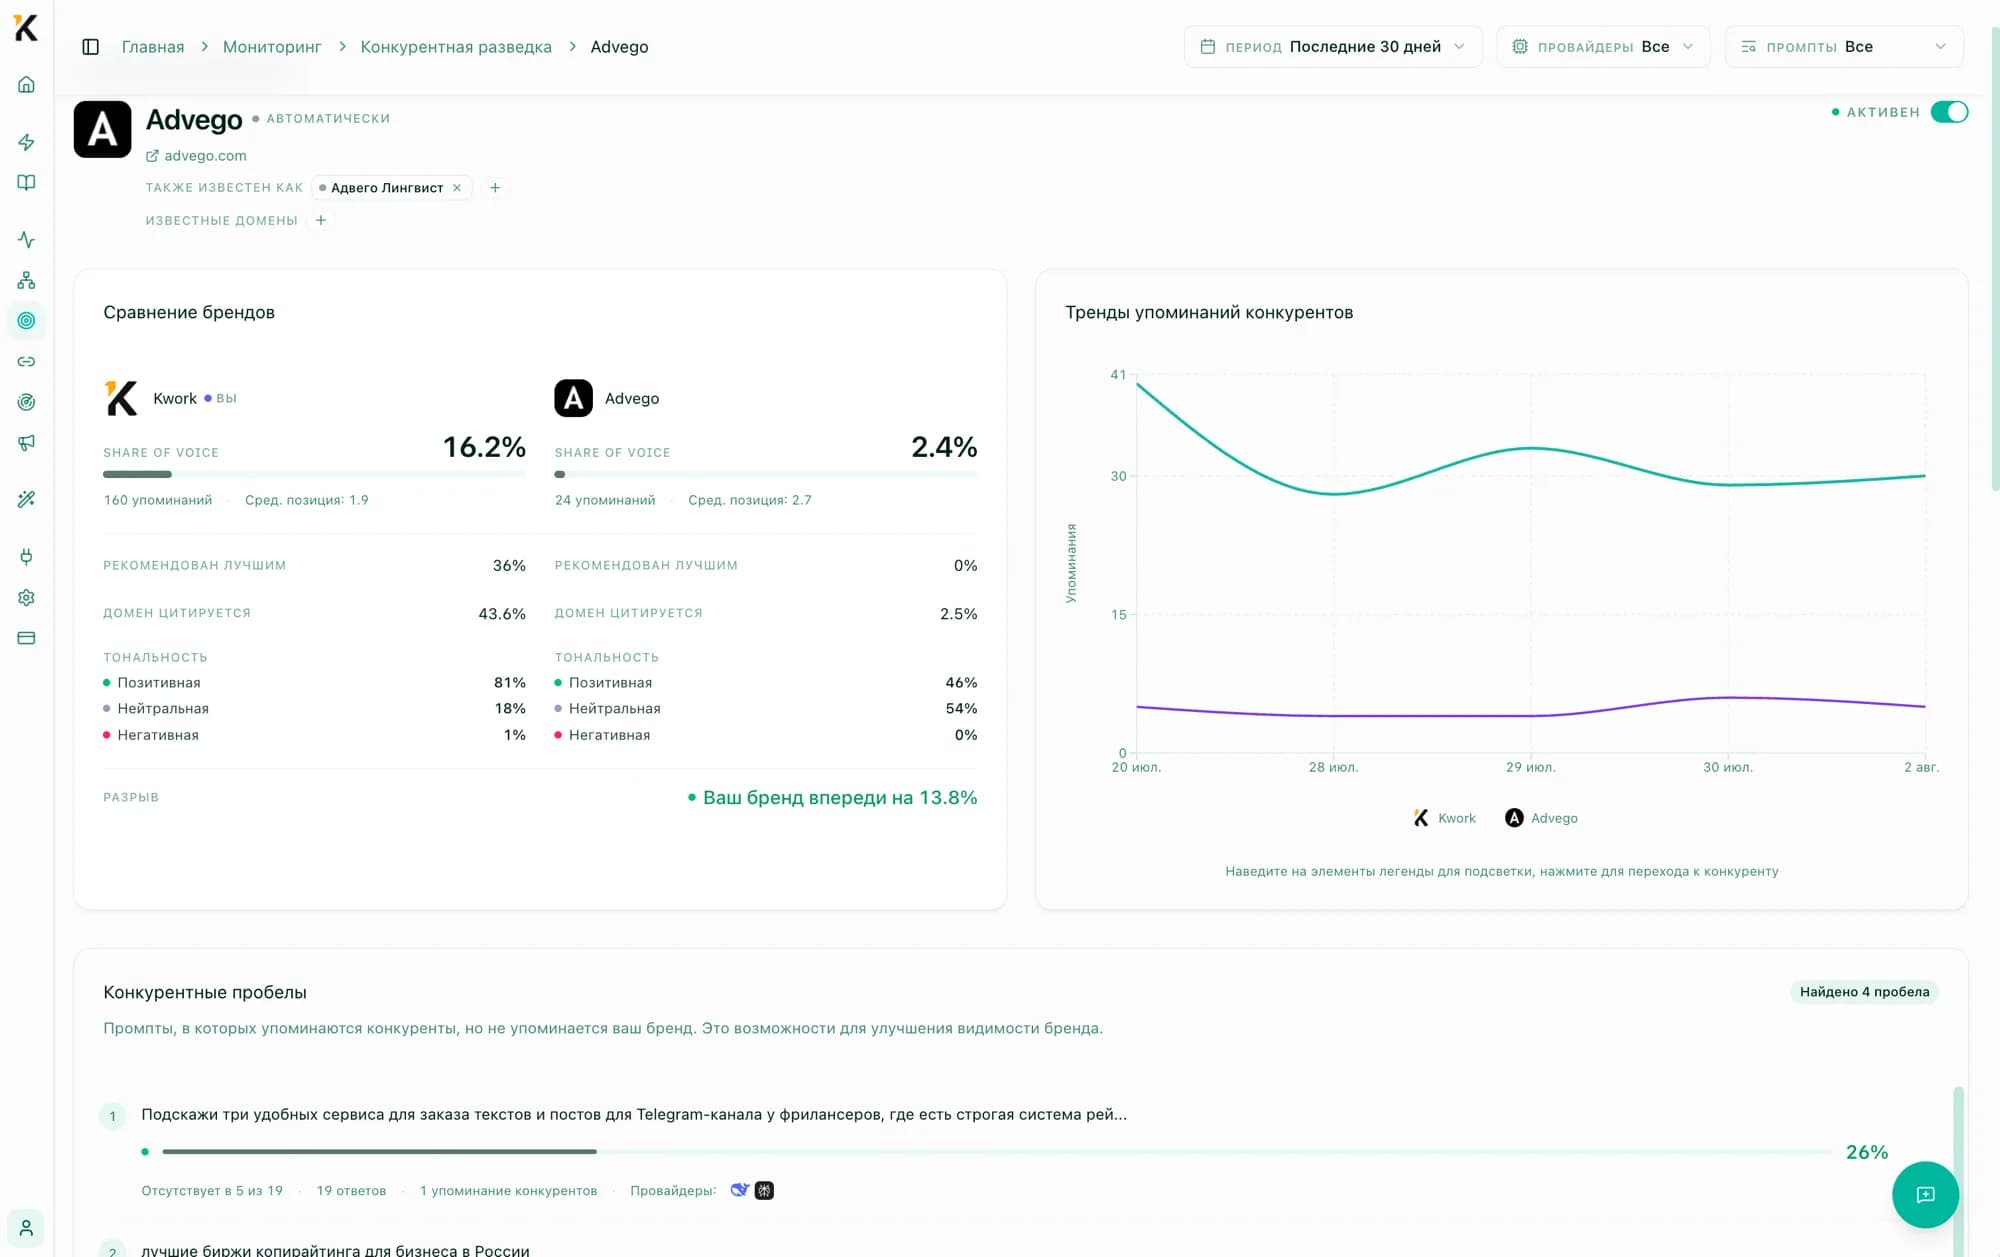Select the highlighted target sidebar icon

(27, 321)
